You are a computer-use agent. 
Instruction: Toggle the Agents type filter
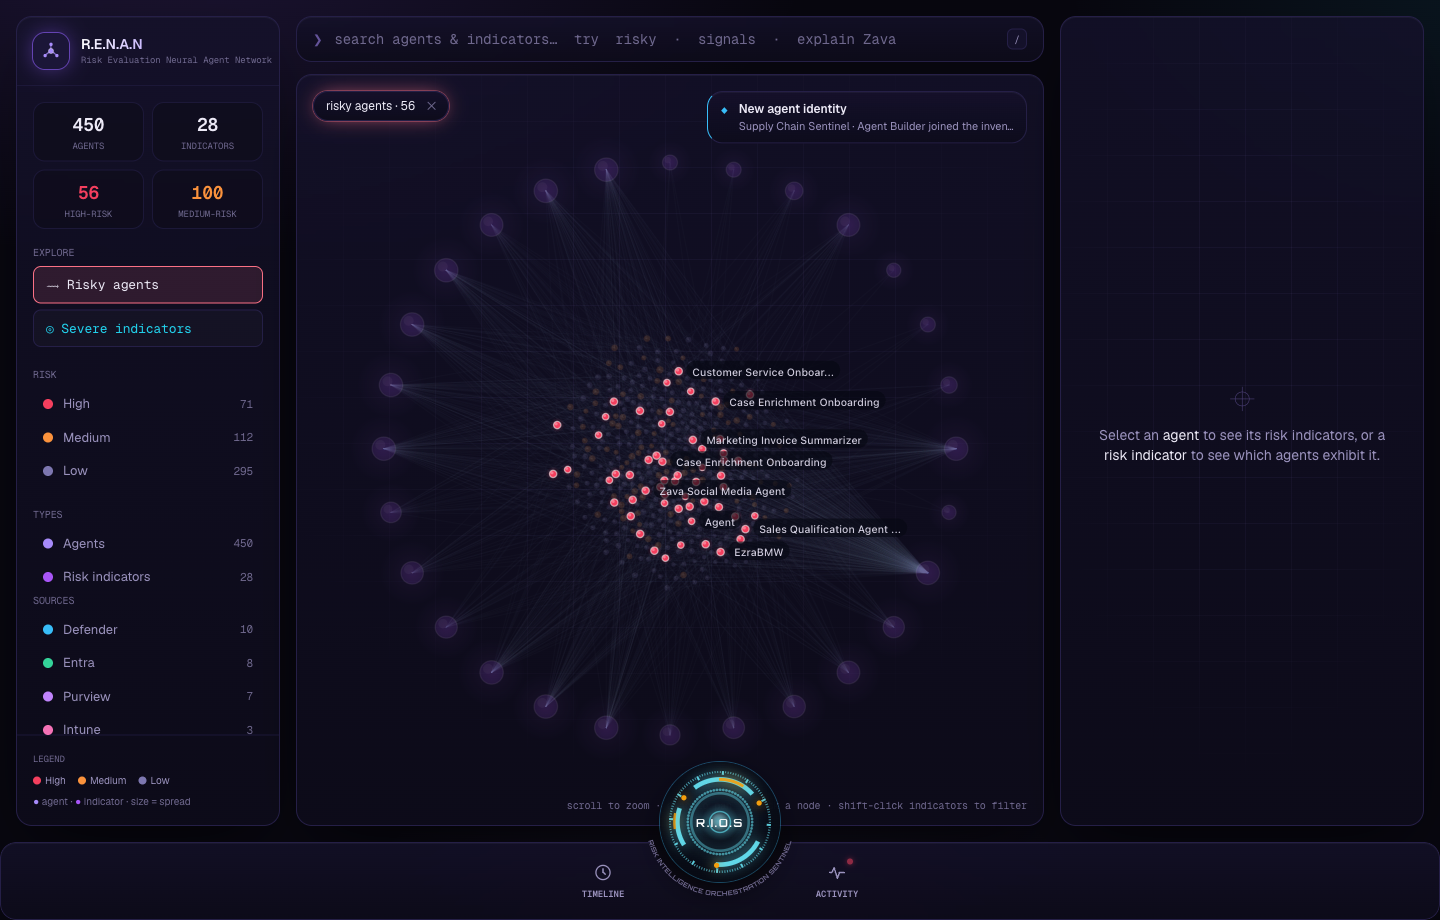click(x=148, y=544)
